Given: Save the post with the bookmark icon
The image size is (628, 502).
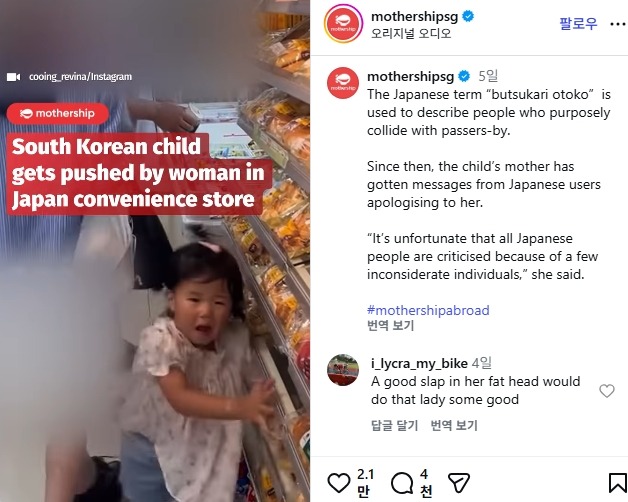Looking at the screenshot, I should pyautogui.click(x=618, y=482).
